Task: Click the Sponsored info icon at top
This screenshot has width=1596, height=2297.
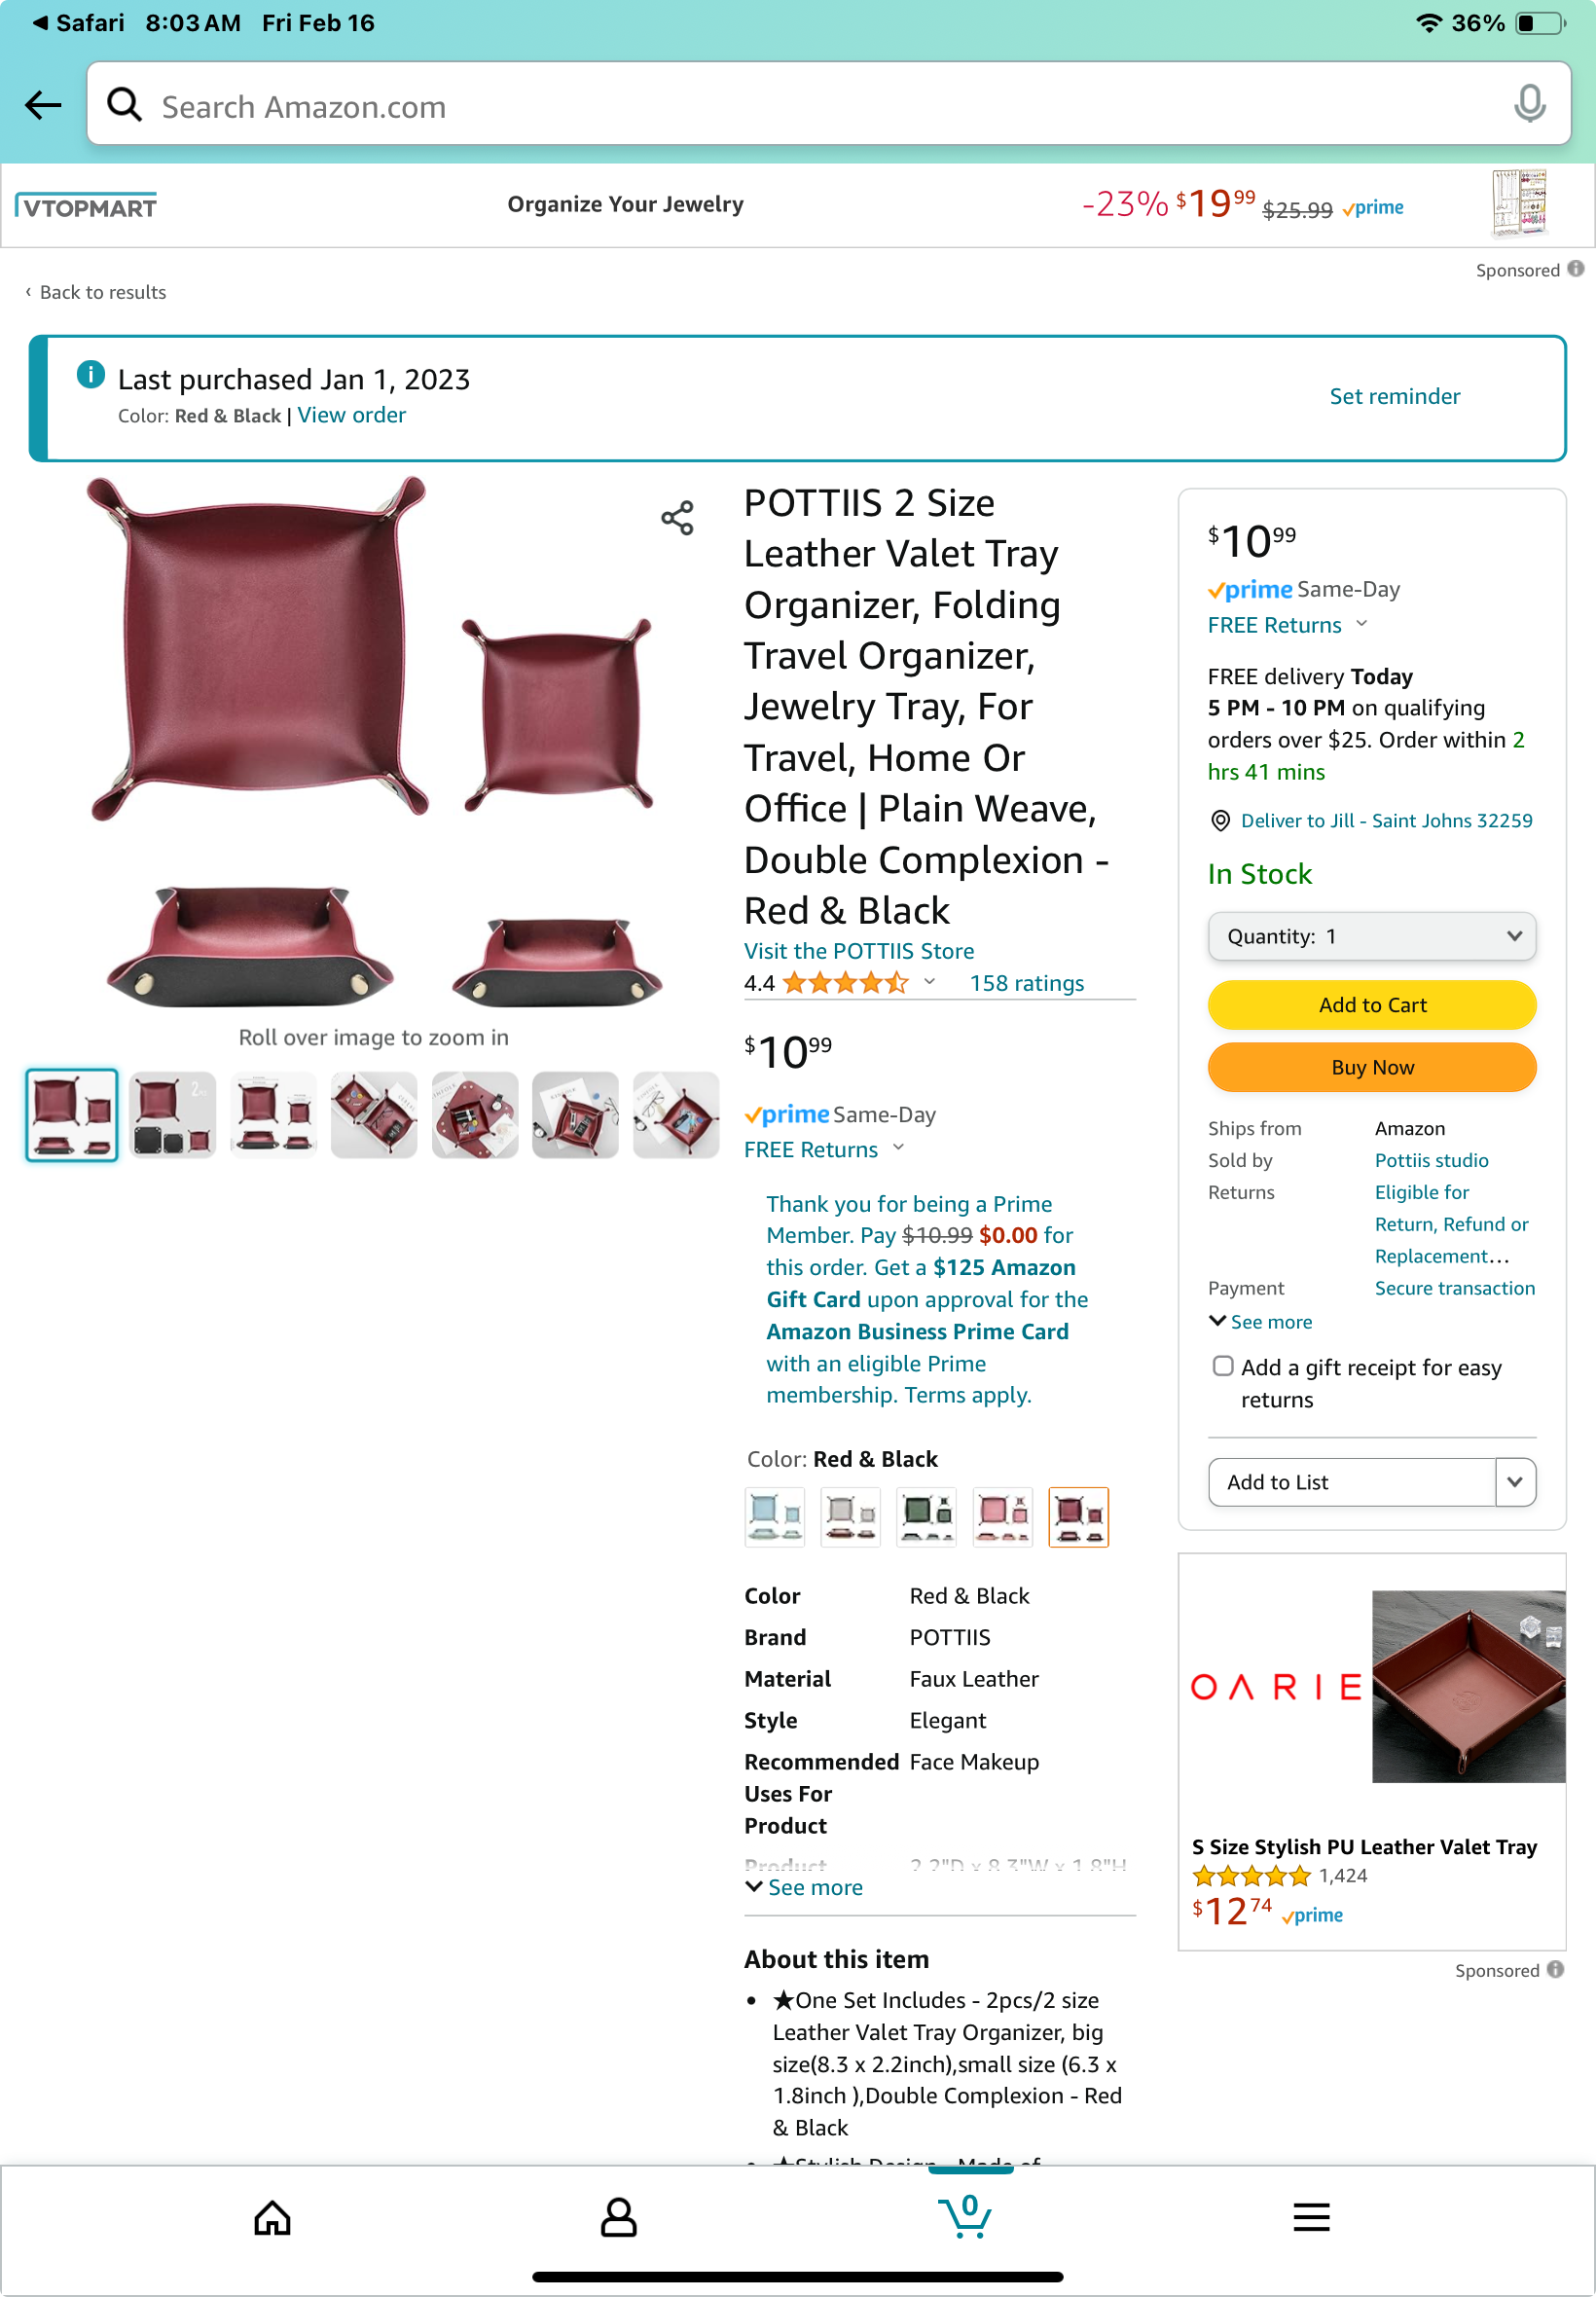Action: pos(1576,269)
